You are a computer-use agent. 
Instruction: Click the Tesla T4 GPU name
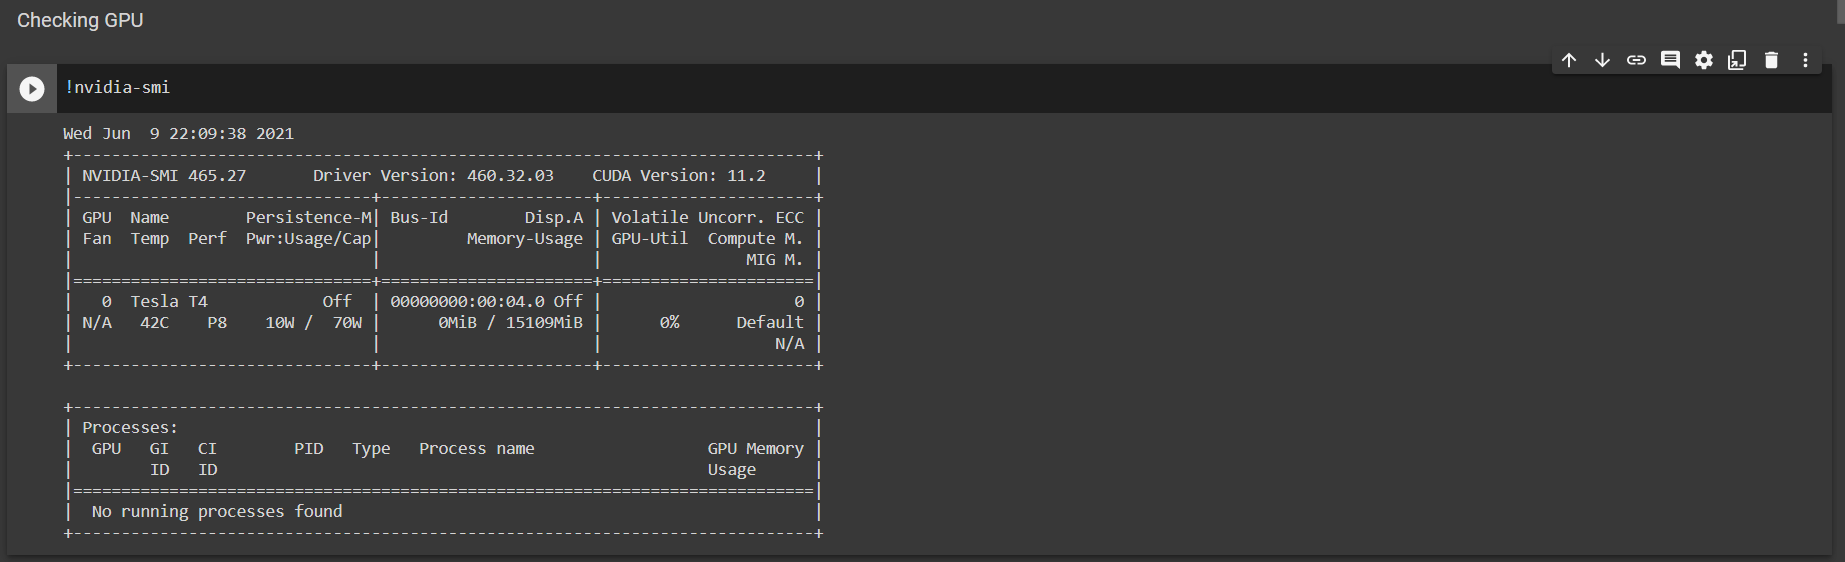[169, 302]
